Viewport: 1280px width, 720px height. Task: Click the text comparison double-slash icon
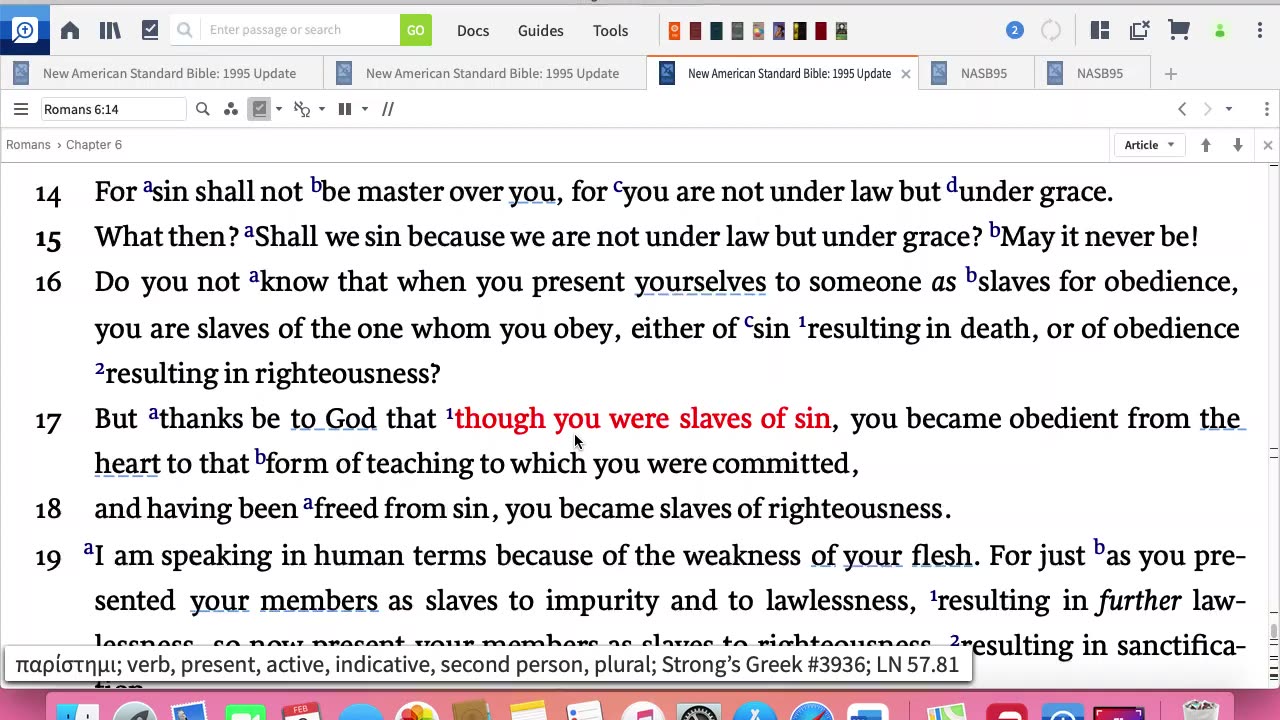(x=388, y=109)
